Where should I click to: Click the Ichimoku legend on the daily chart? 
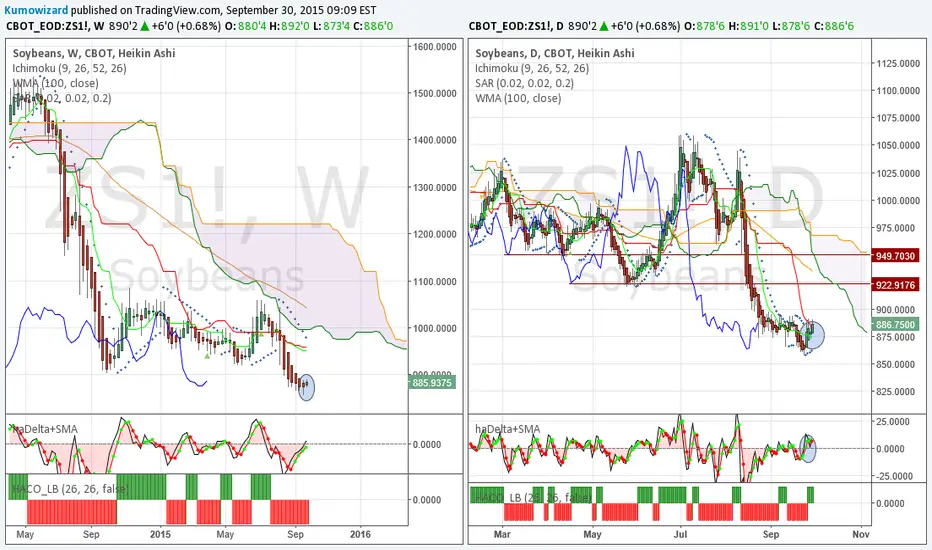point(532,68)
